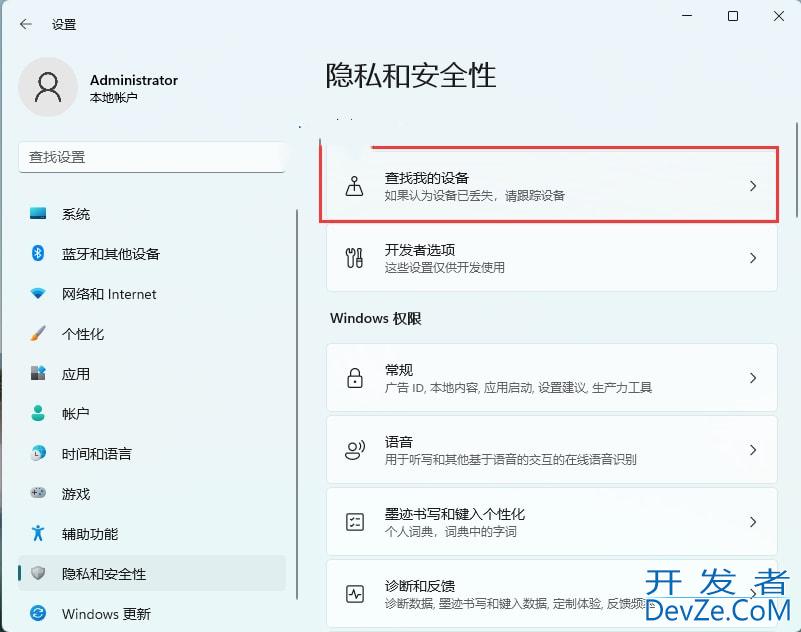This screenshot has height=632, width=801.
Task: Go to 游戏 settings
Action: pyautogui.click(x=152, y=494)
